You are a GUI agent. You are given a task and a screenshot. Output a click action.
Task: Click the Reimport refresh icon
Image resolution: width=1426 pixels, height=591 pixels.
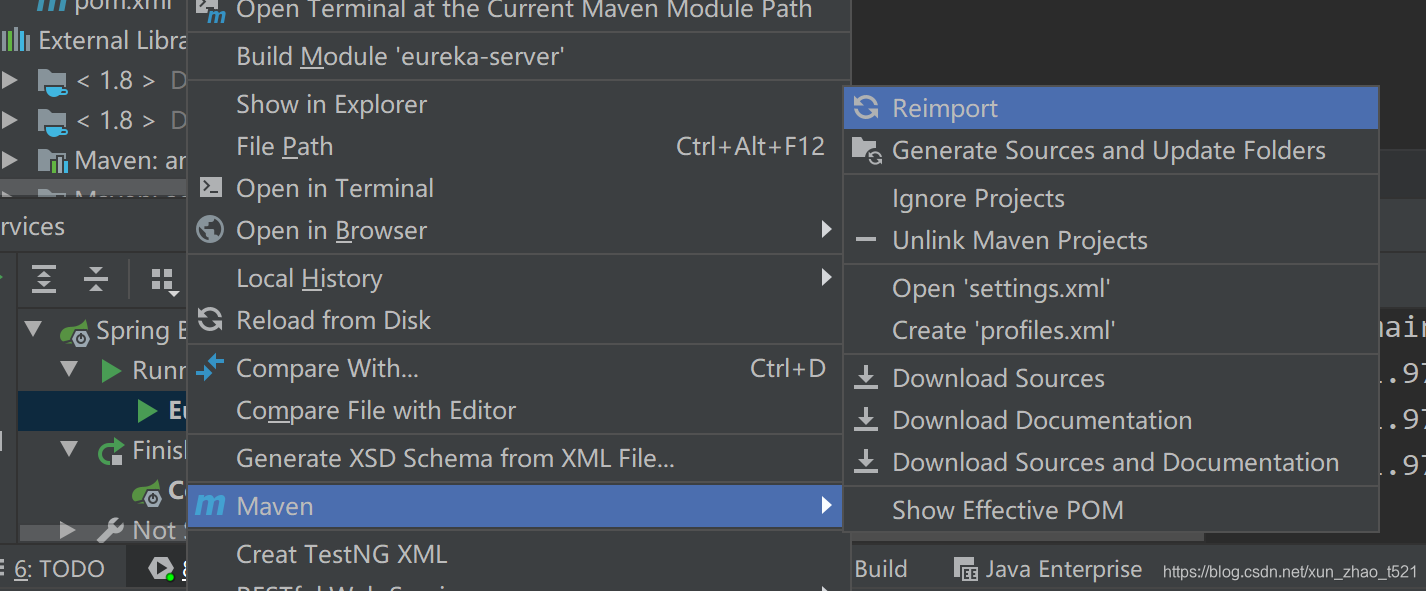pos(866,108)
